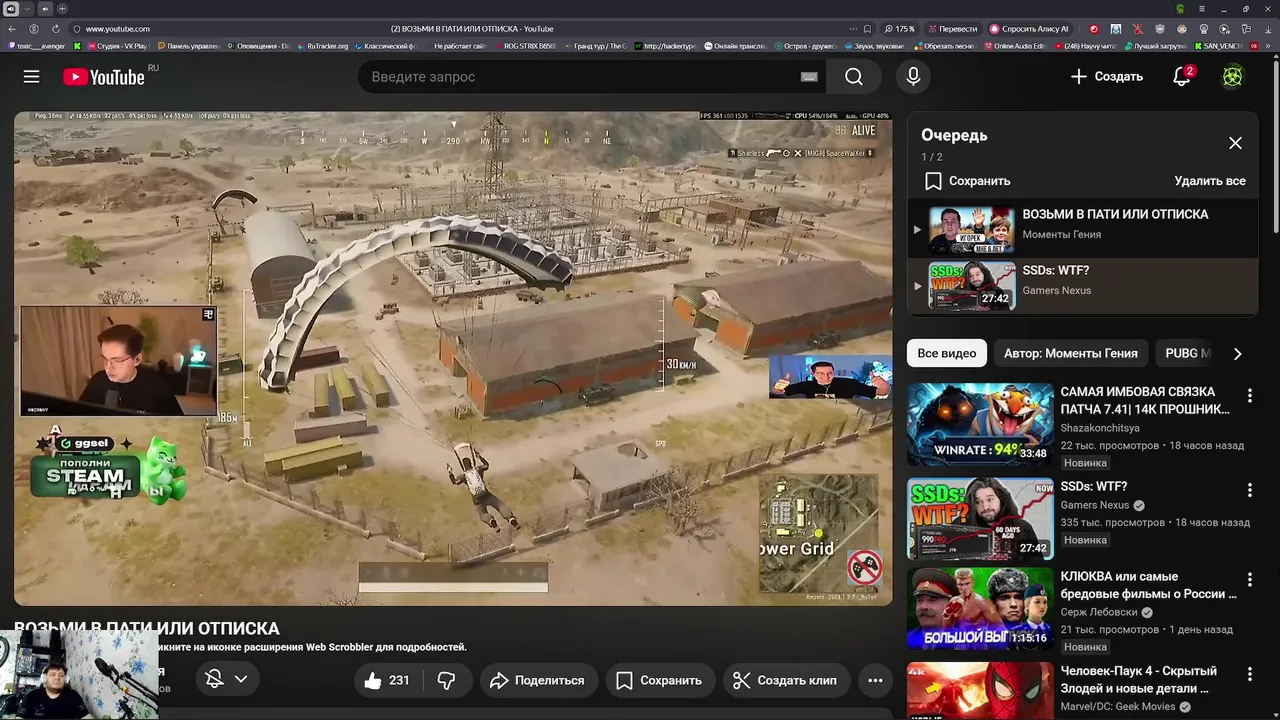
Task: Play queue item ВОЗЬМИ В ПАТИ ИЛИ ОТПИСКА
Action: click(1082, 229)
